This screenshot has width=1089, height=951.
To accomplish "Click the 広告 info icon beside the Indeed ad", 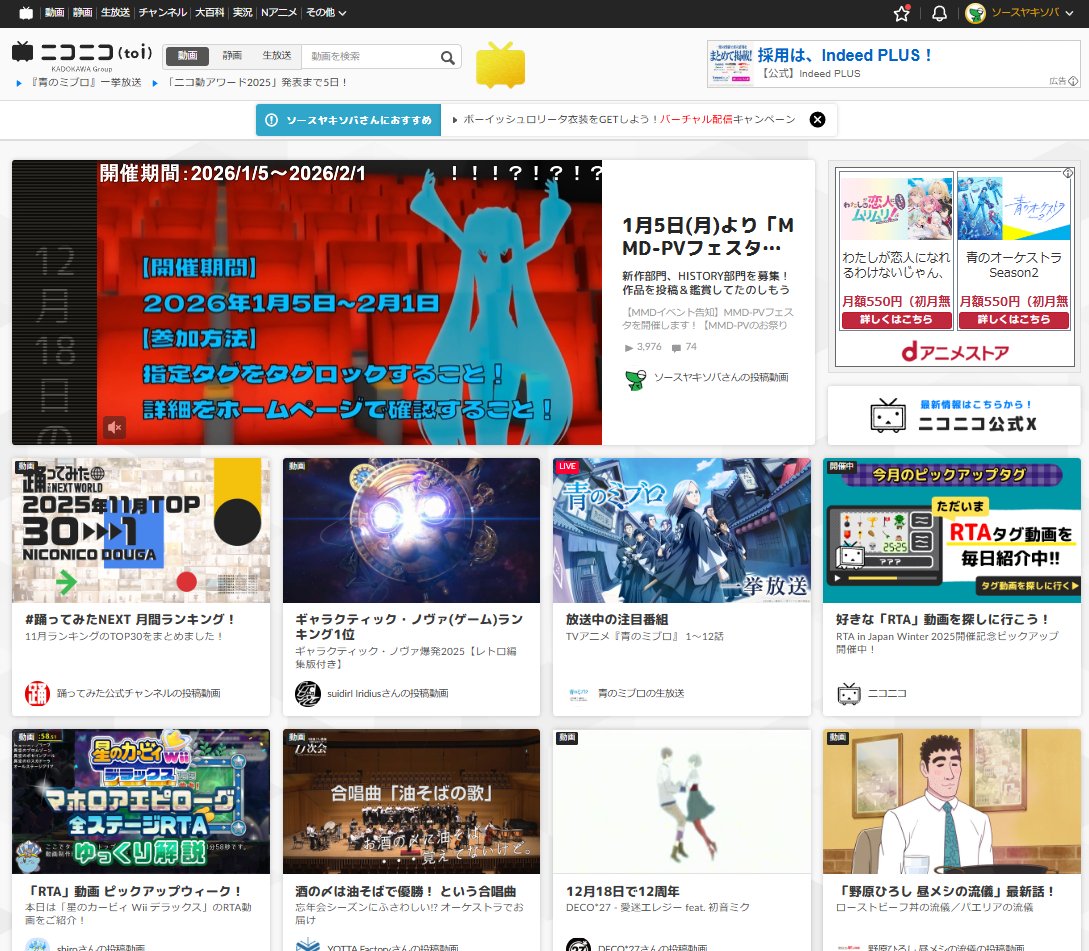I will point(1073,81).
